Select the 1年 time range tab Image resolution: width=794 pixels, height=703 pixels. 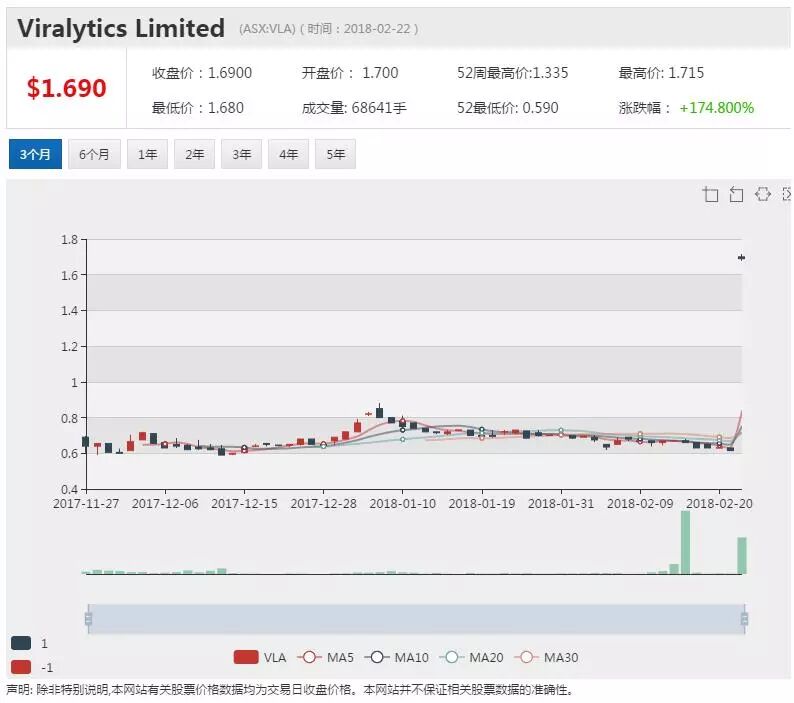click(x=147, y=154)
